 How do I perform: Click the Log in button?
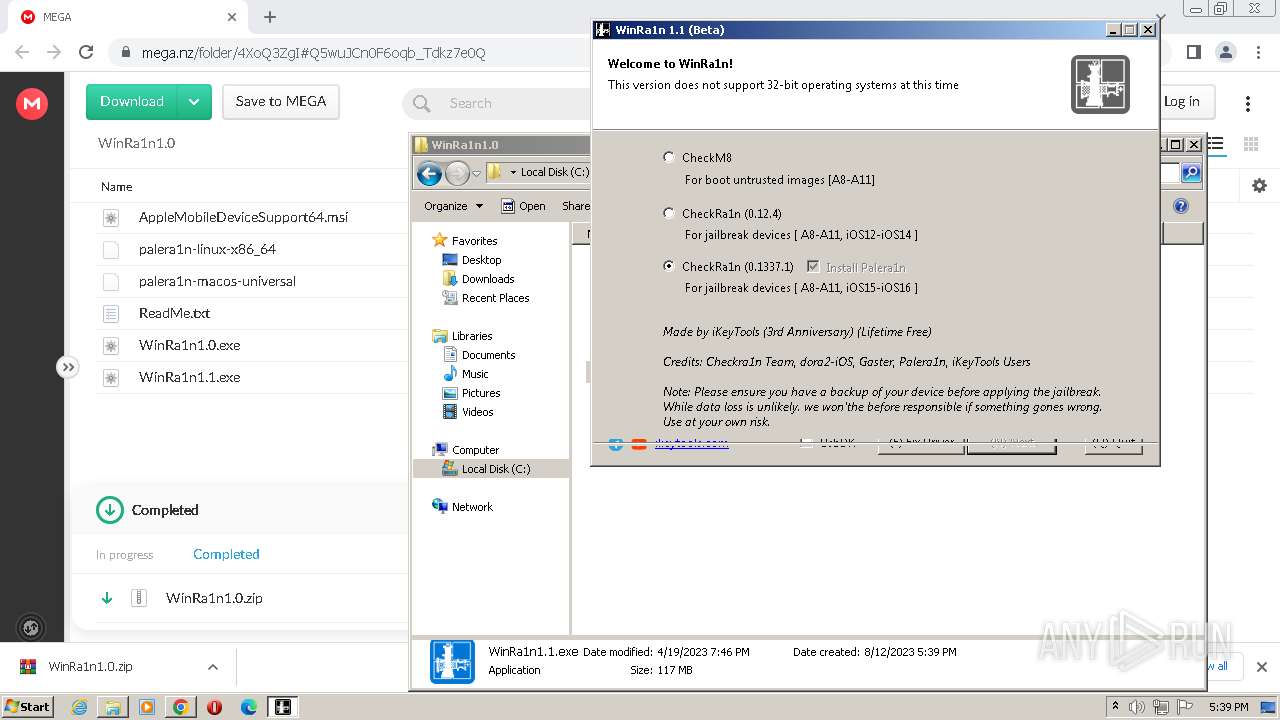pos(1182,101)
